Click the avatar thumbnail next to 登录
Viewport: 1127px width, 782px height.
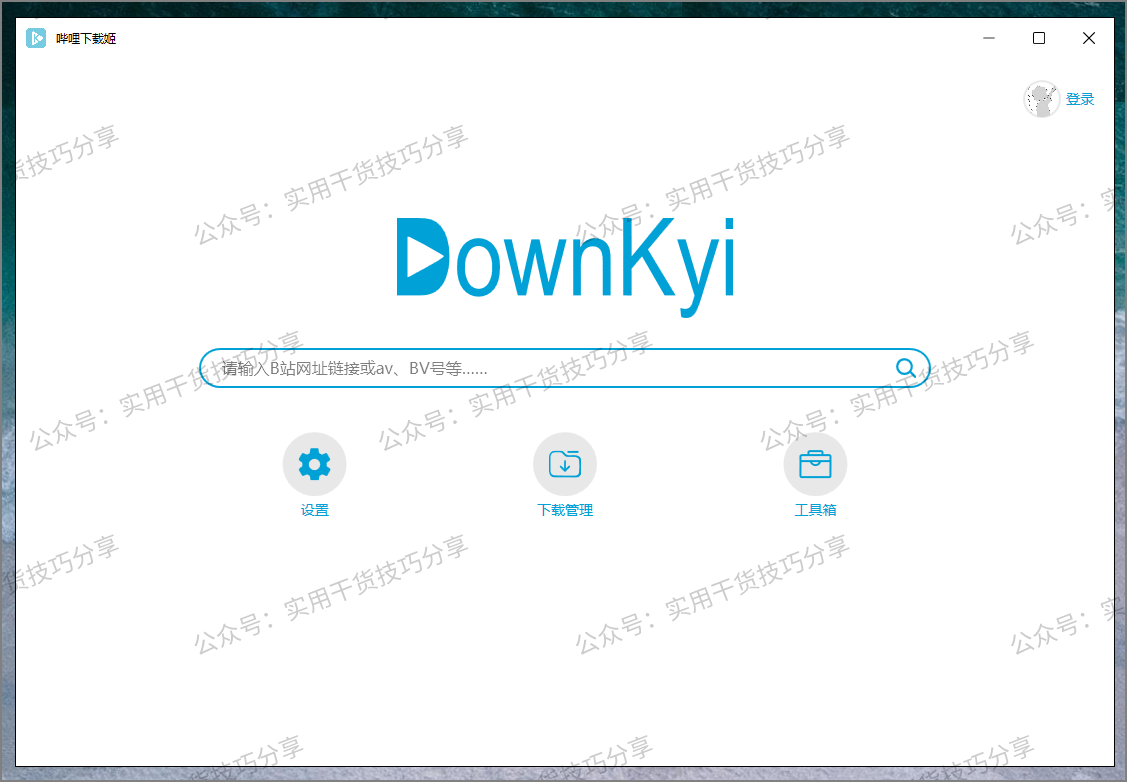coord(1041,99)
